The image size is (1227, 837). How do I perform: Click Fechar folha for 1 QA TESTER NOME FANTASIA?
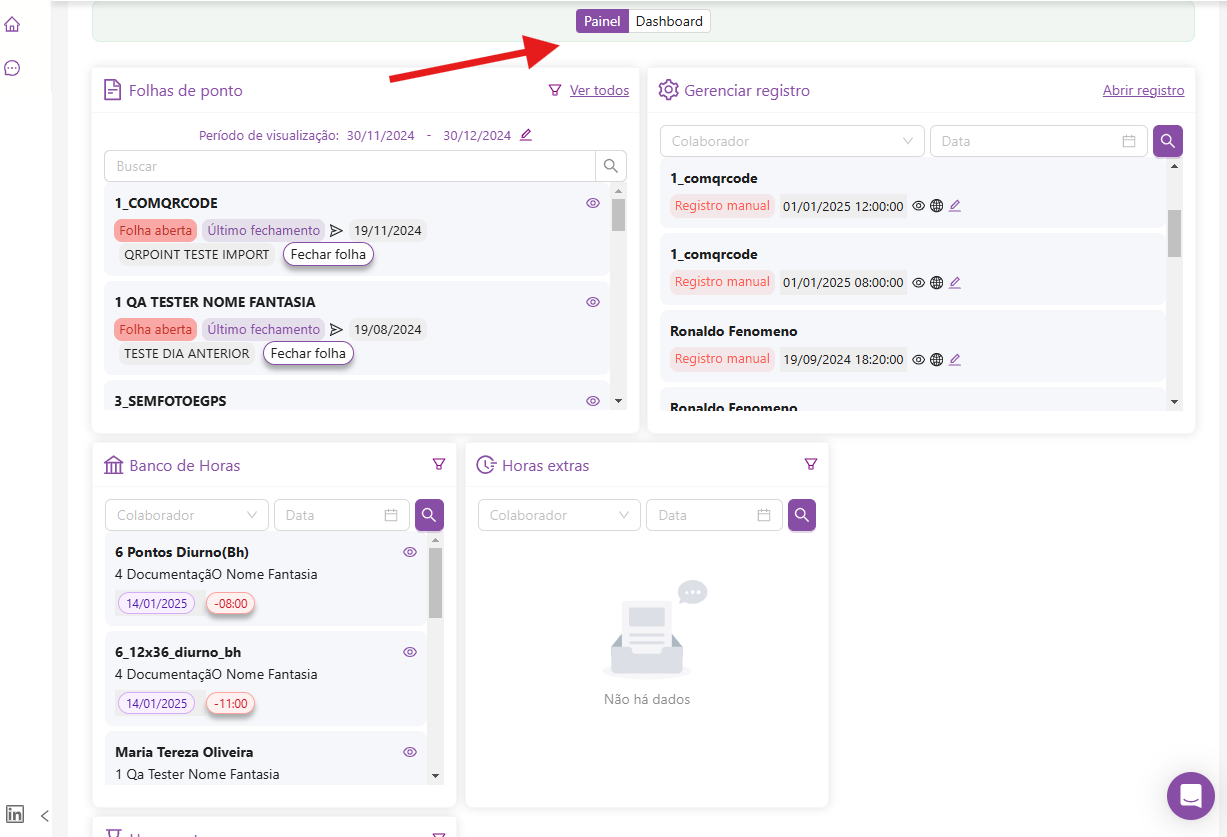[x=308, y=353]
